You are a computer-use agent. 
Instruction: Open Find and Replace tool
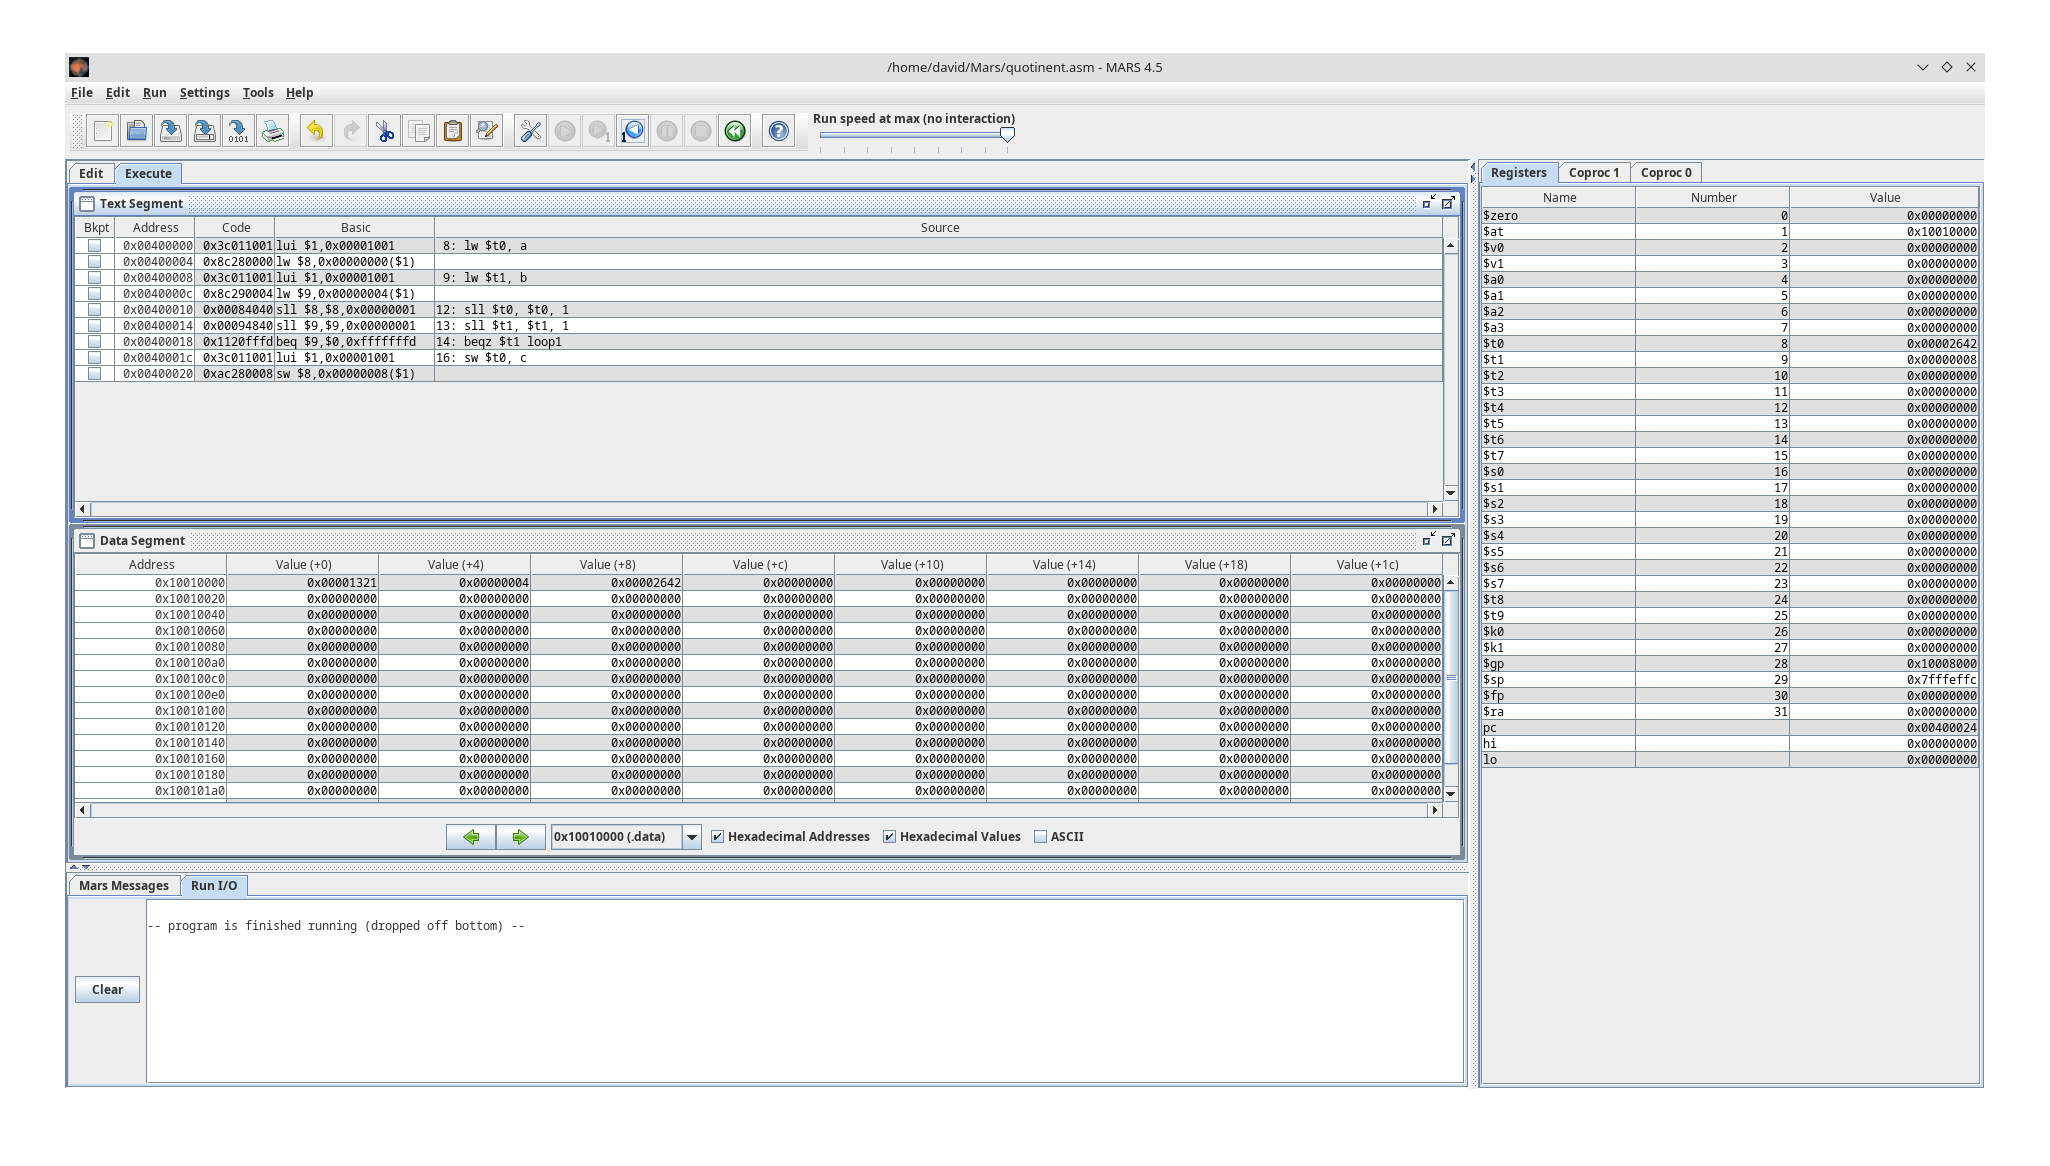click(486, 130)
